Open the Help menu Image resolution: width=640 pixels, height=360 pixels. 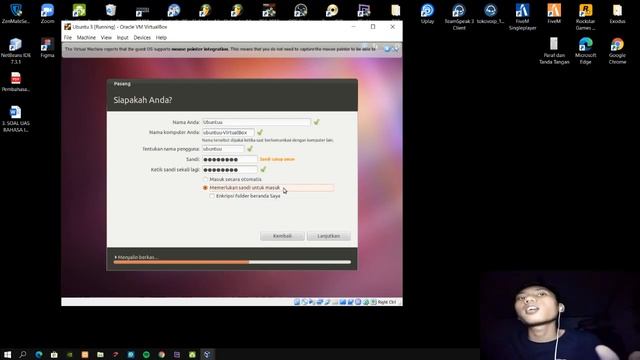coord(161,38)
